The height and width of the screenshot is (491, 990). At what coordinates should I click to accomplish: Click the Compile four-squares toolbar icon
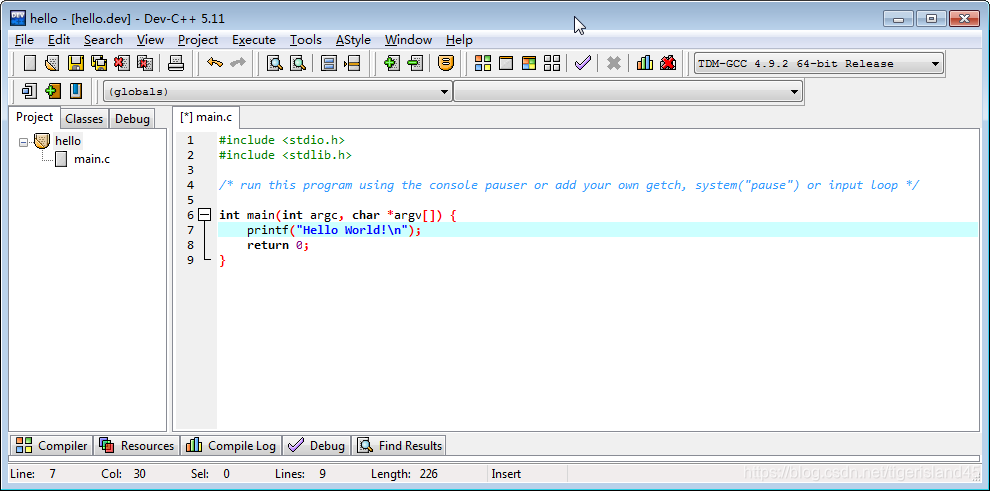[x=483, y=63]
